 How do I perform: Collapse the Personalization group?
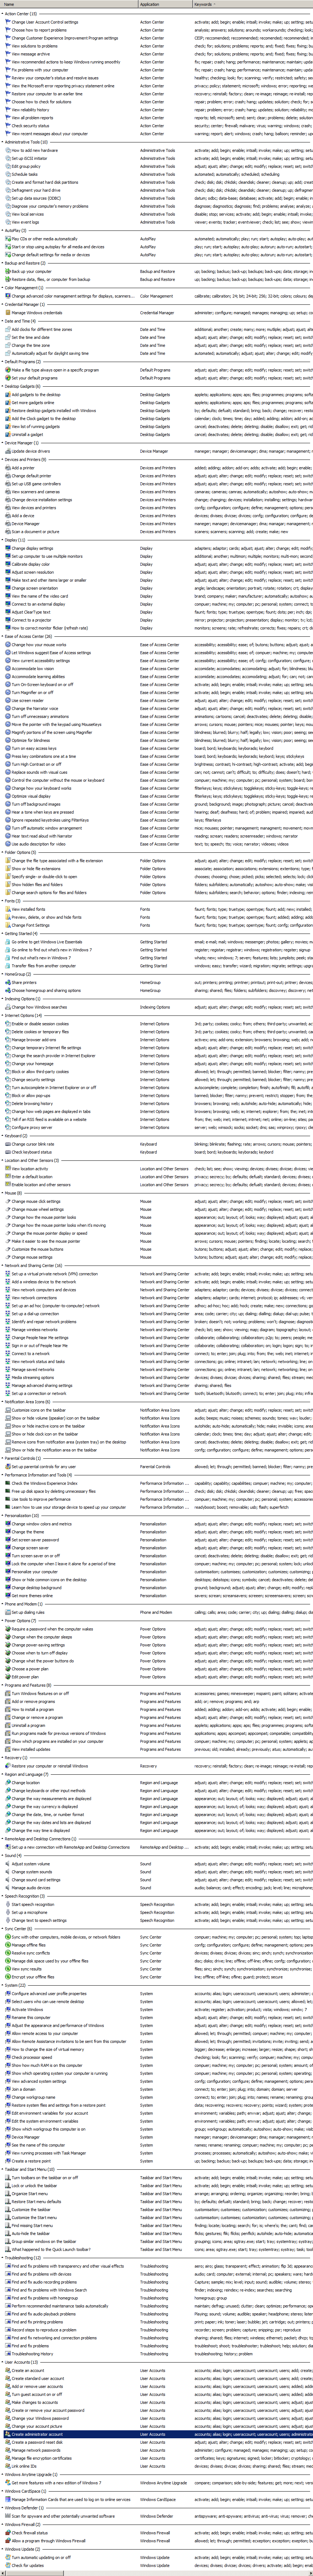click(3, 1516)
